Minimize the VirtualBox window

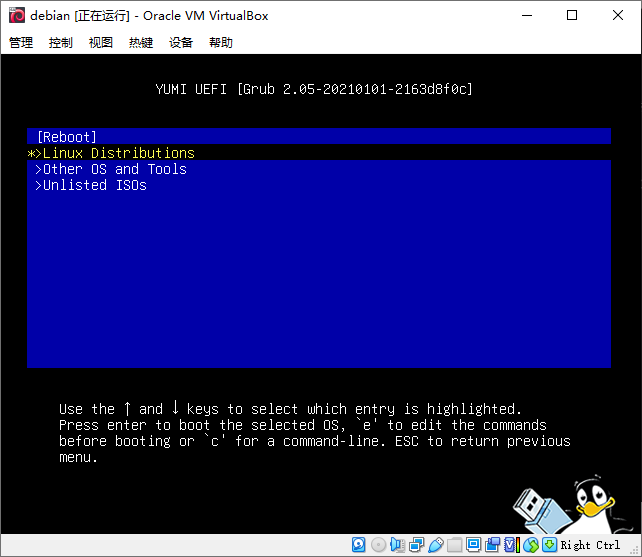click(527, 16)
